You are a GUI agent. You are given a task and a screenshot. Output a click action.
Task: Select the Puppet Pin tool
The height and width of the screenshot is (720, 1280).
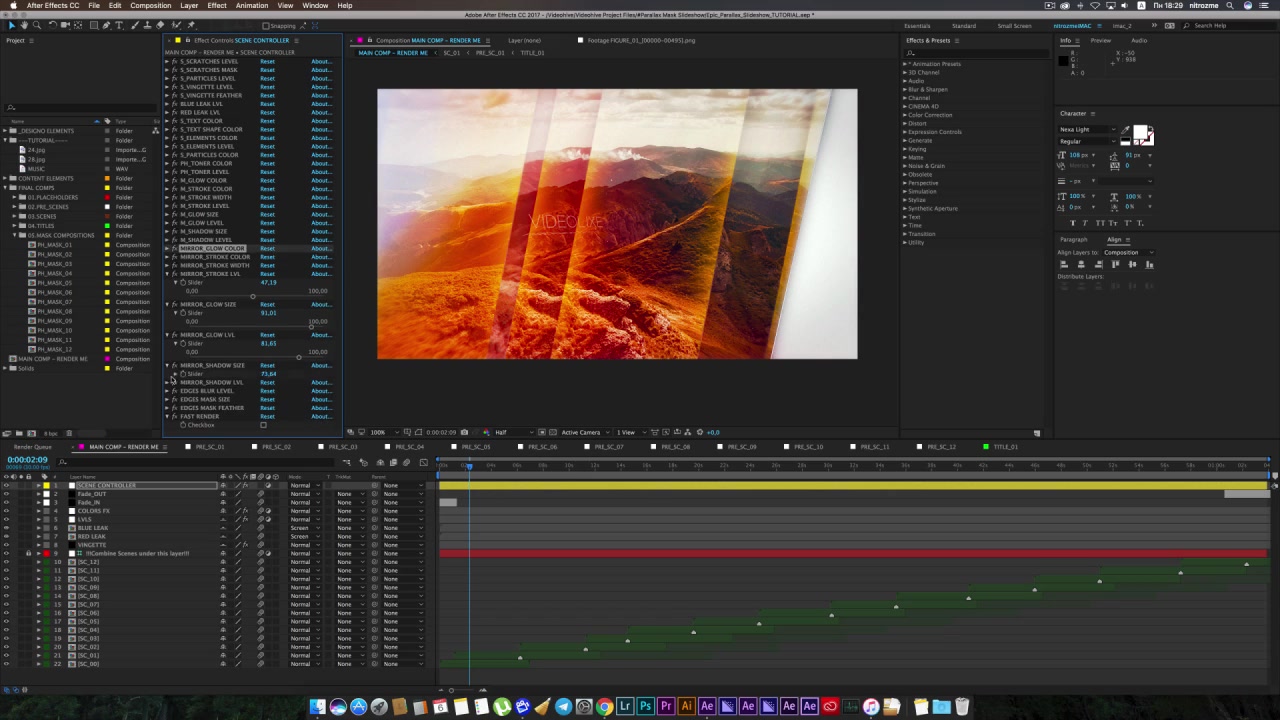tap(191, 25)
